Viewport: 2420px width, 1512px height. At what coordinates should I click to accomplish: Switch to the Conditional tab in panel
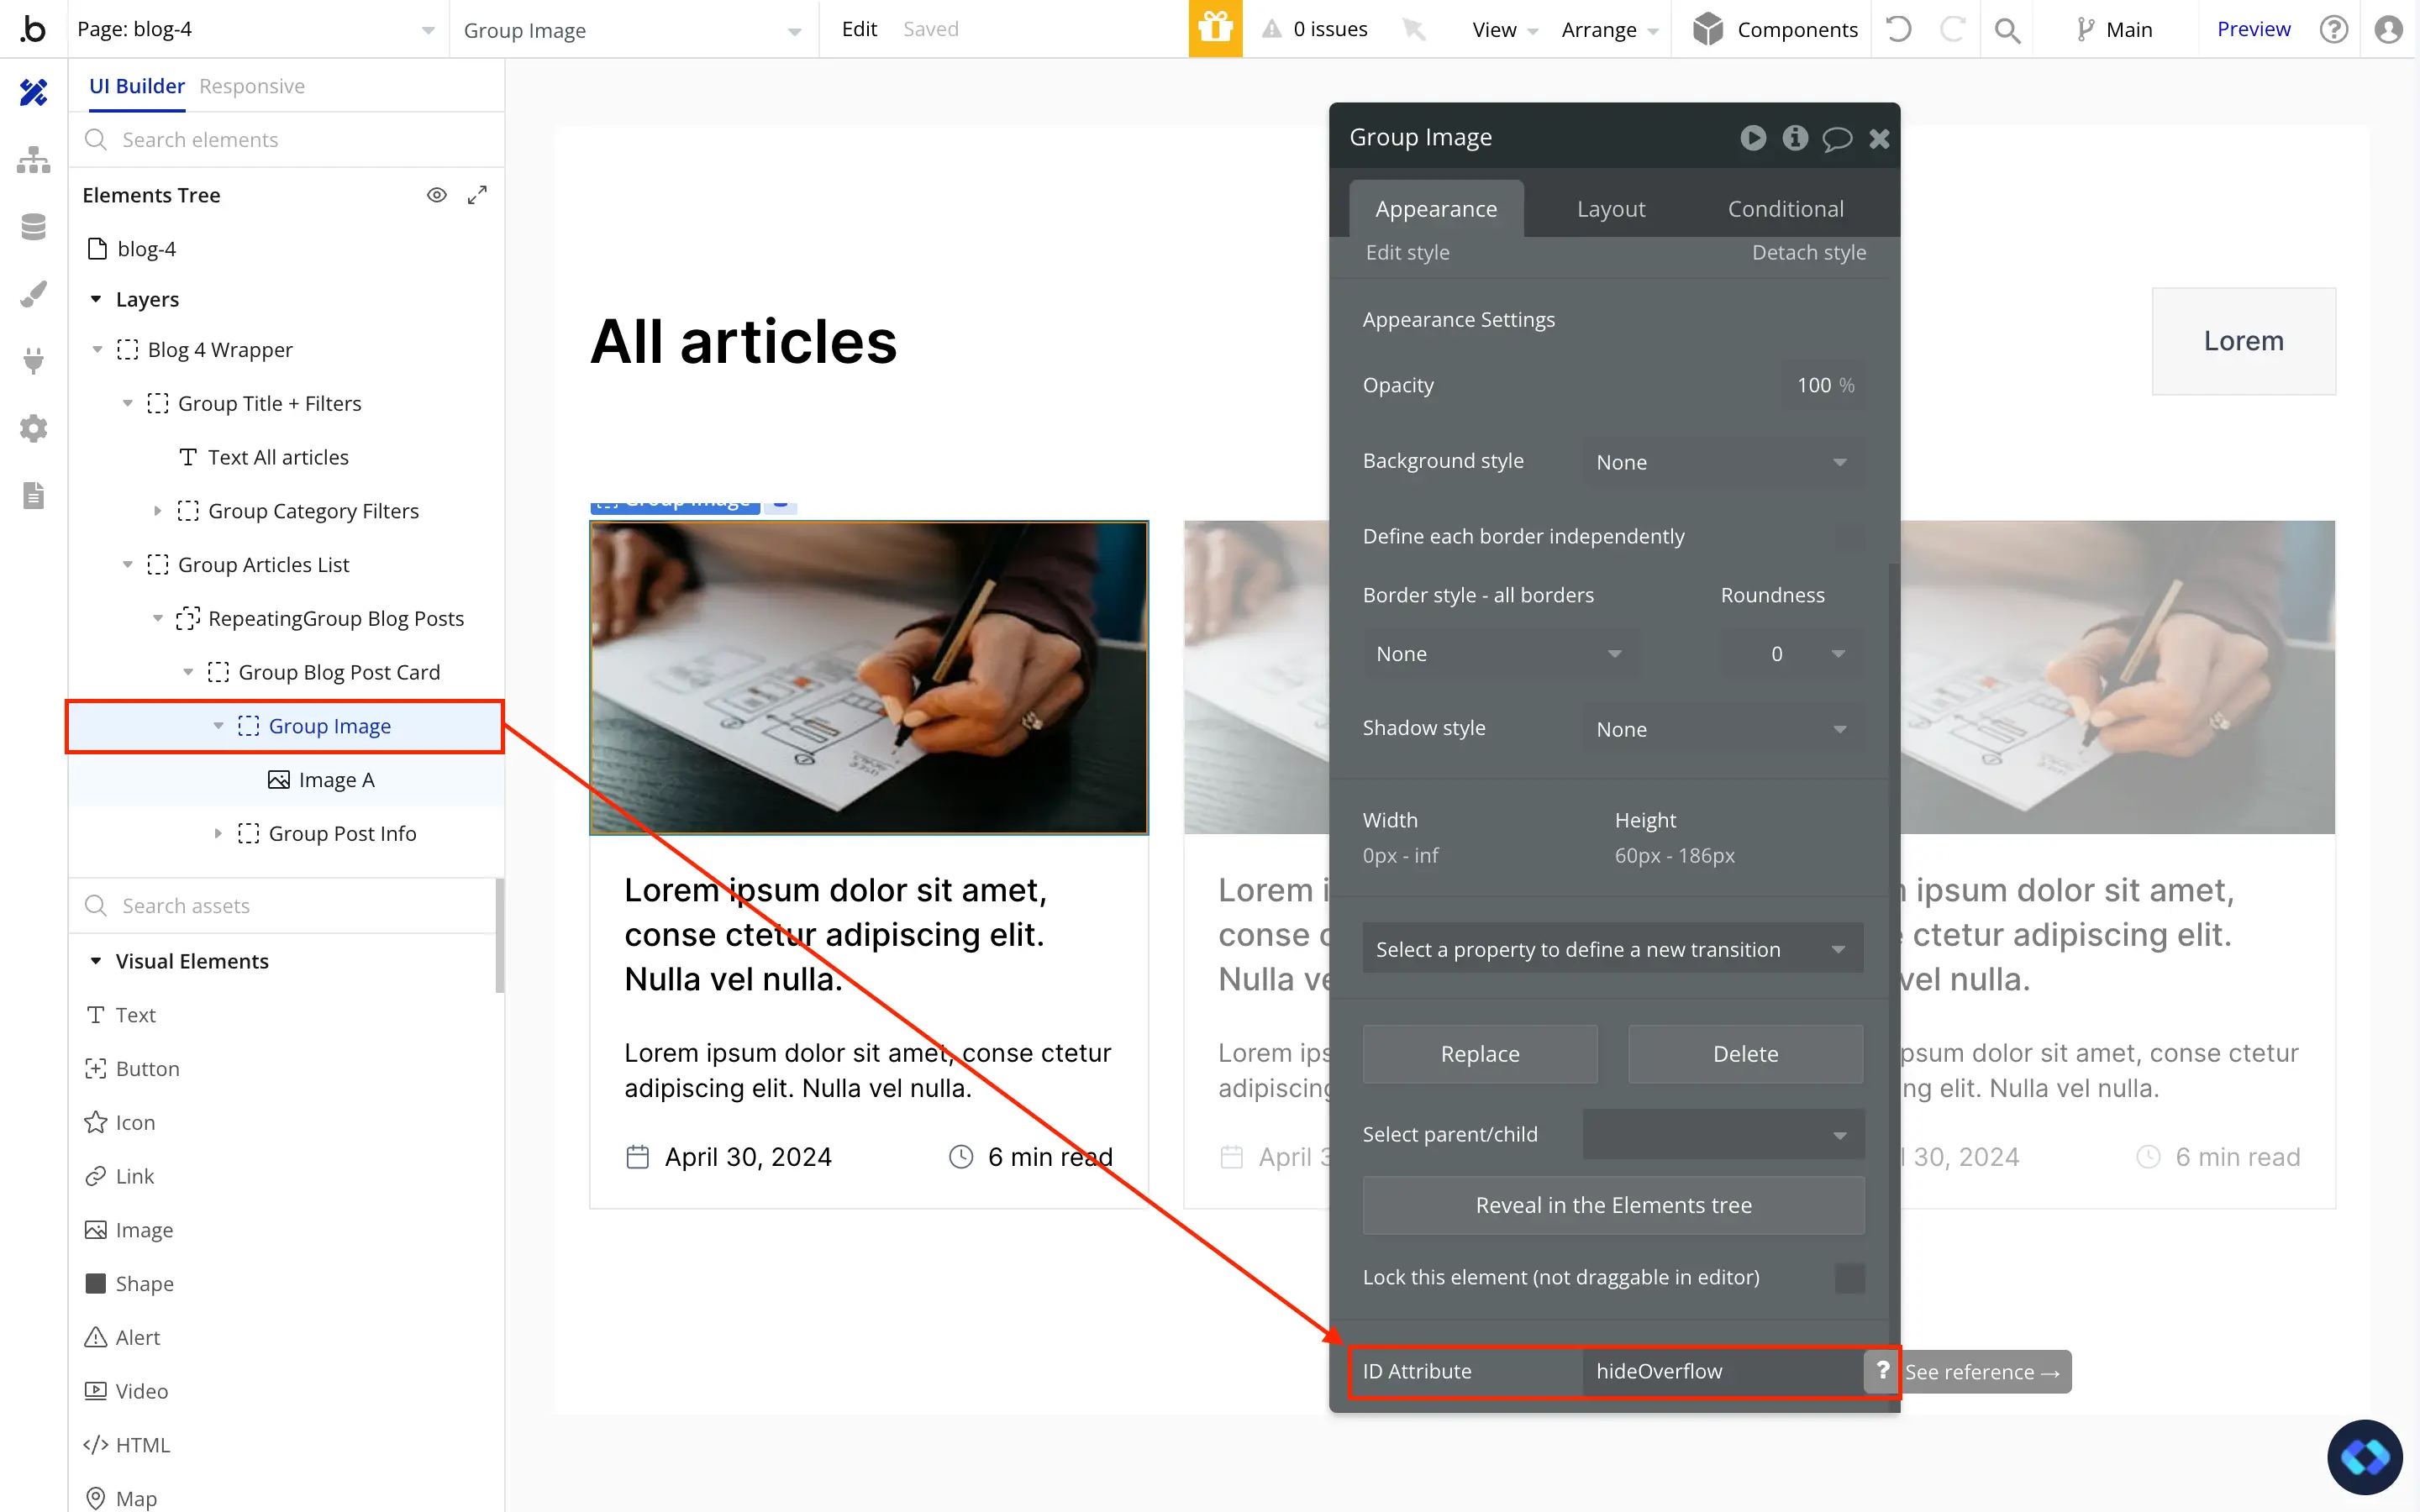1786,209
